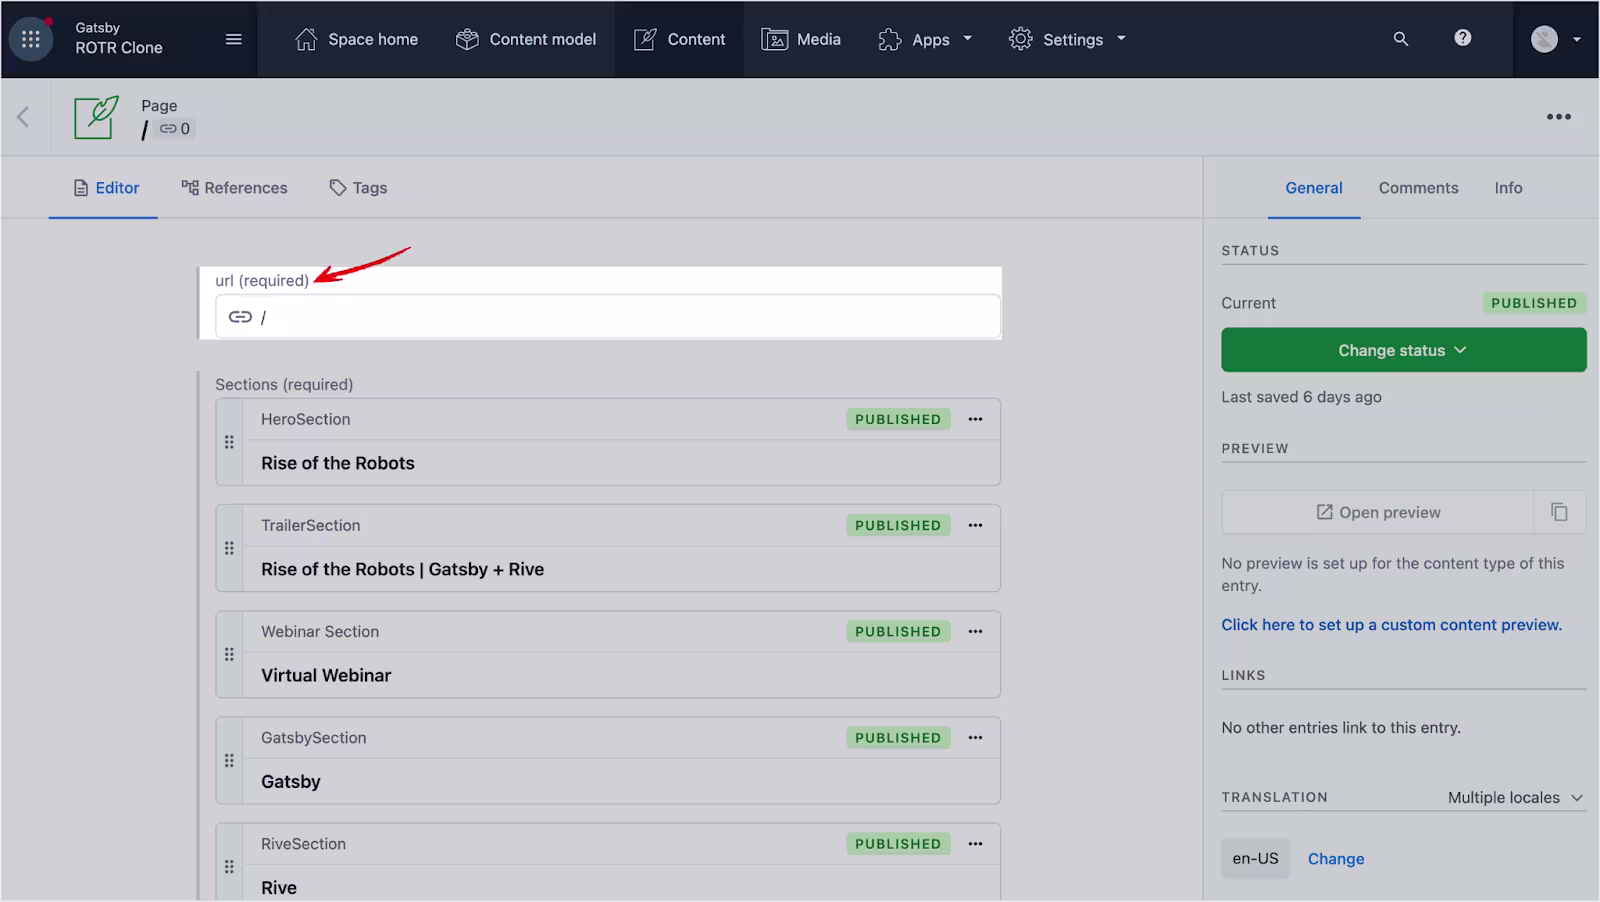Viewport: 1600px width, 902px height.
Task: Open the entry actions ellipsis menu
Action: (x=1559, y=117)
